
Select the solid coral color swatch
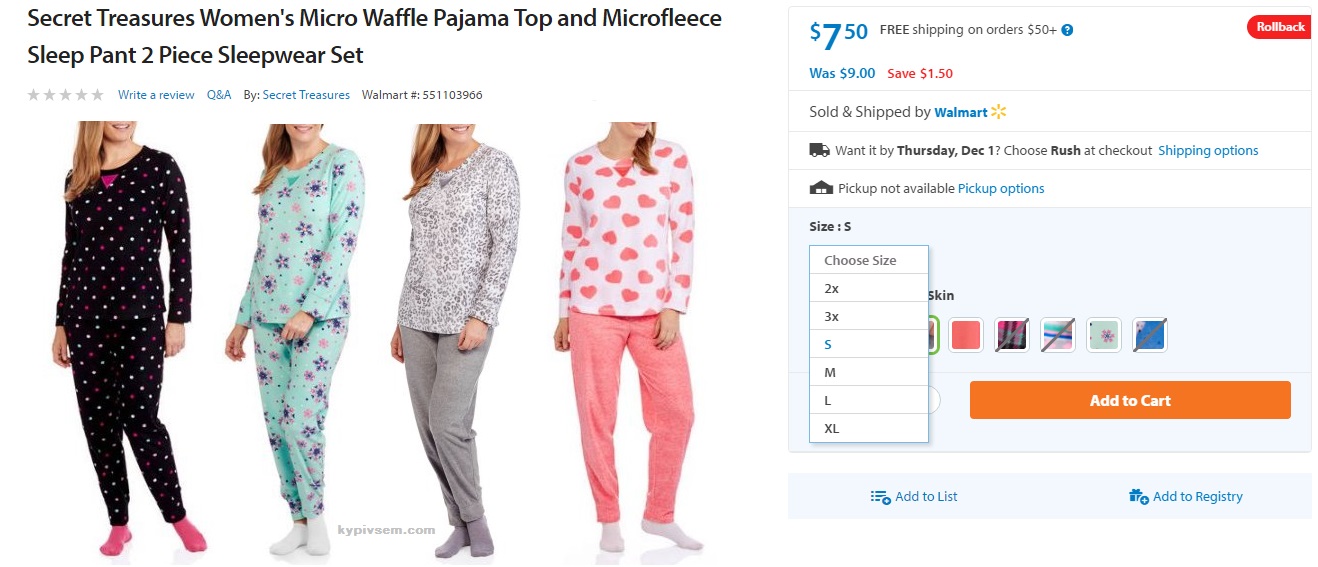point(966,335)
